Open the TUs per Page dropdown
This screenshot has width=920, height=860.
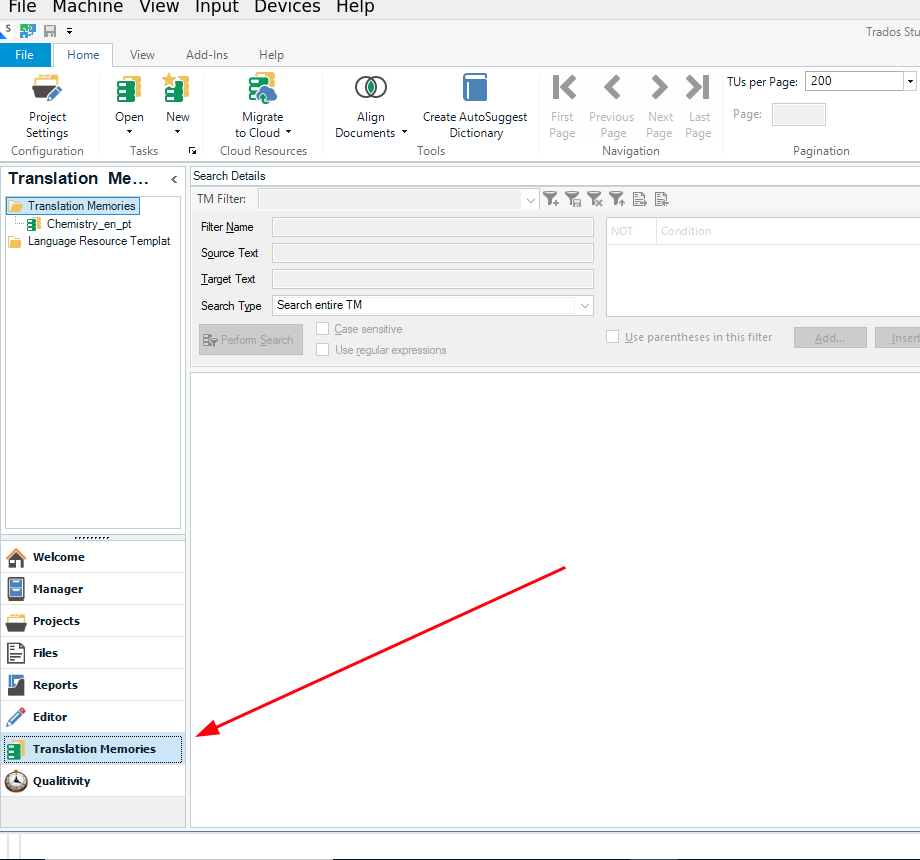pos(910,81)
